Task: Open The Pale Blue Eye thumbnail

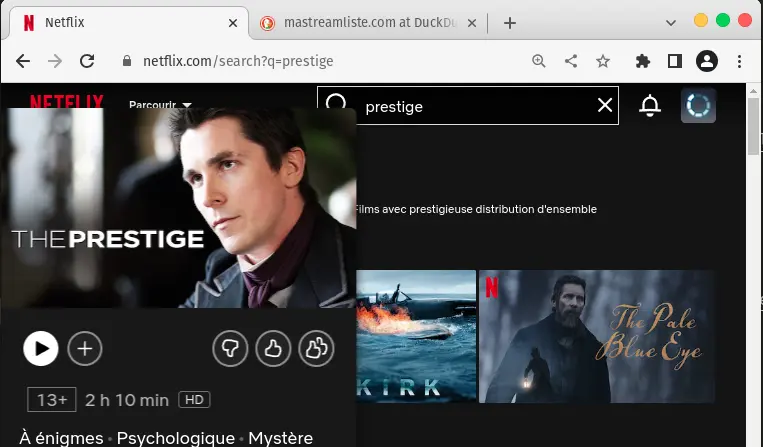Action: click(x=597, y=337)
